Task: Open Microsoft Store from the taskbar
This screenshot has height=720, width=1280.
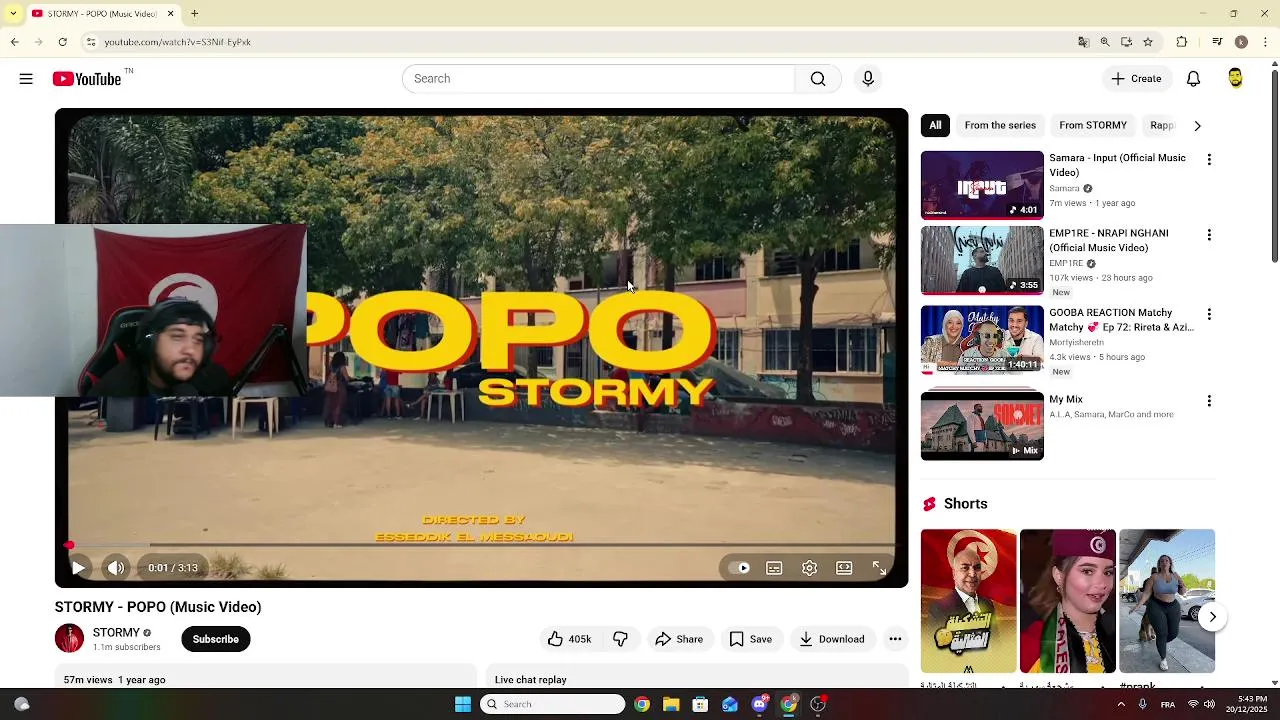Action: tap(700, 704)
